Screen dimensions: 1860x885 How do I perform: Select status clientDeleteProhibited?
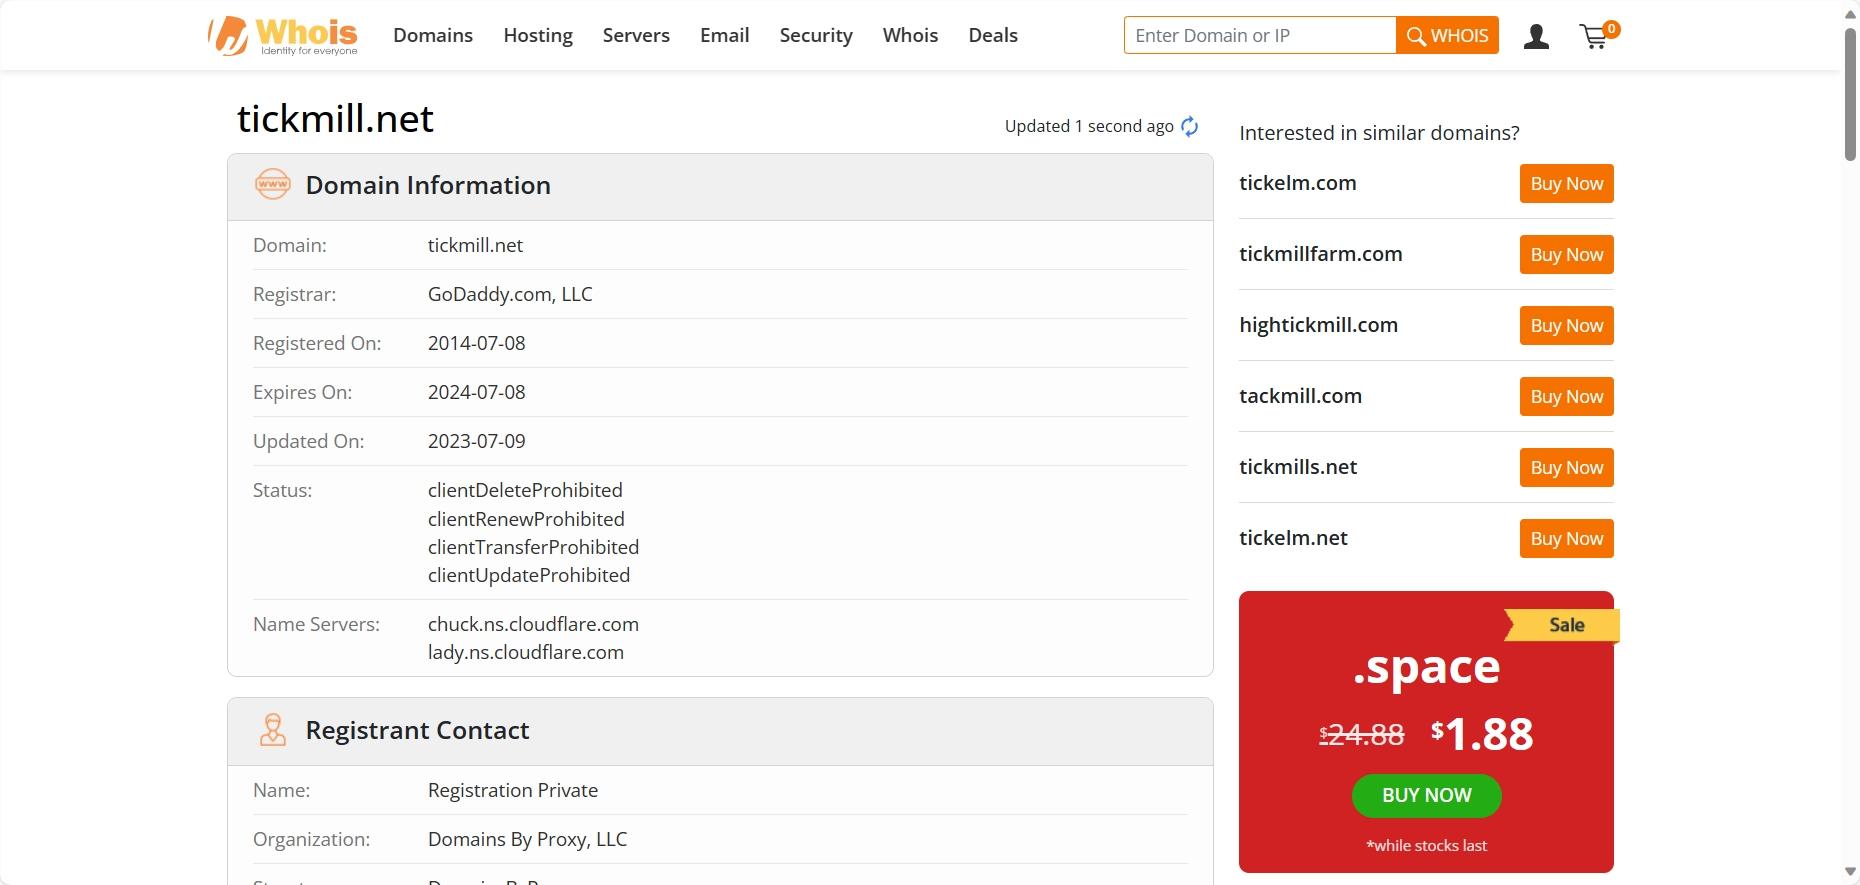click(x=525, y=490)
